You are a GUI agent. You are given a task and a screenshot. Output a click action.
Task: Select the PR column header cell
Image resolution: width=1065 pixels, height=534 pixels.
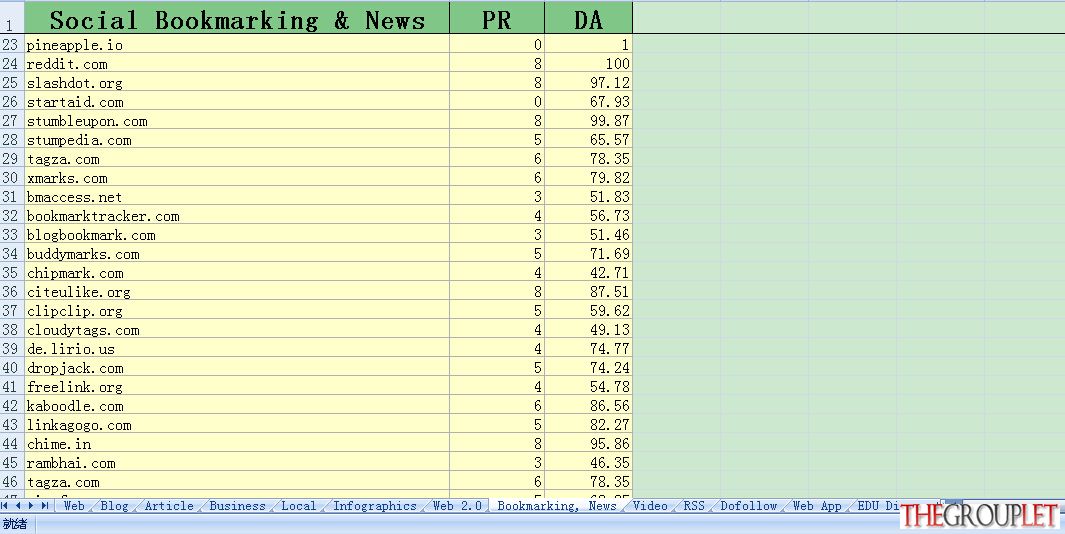point(497,18)
